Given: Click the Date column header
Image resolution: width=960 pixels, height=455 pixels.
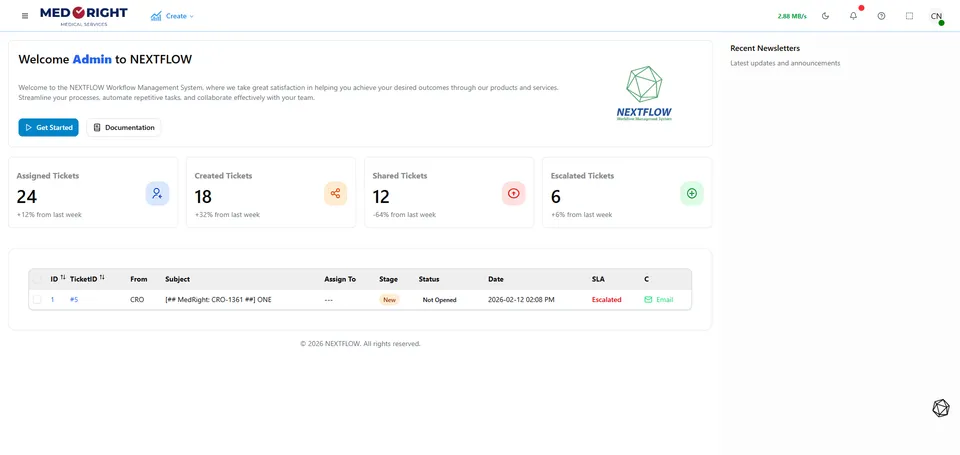Looking at the screenshot, I should (x=496, y=279).
